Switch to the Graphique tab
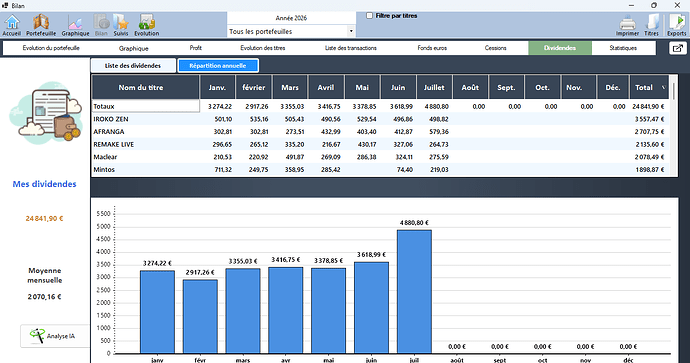 pyautogui.click(x=134, y=48)
